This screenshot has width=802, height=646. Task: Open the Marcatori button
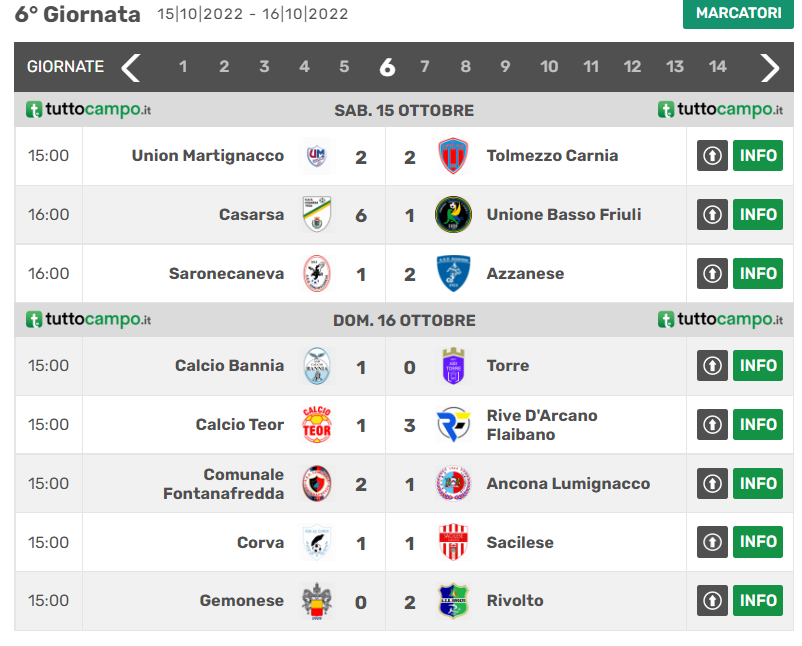pyautogui.click(x=738, y=14)
